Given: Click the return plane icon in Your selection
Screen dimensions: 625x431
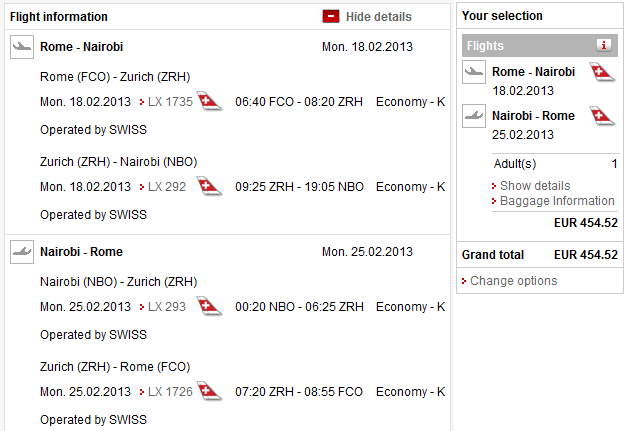Looking at the screenshot, I should tap(474, 116).
